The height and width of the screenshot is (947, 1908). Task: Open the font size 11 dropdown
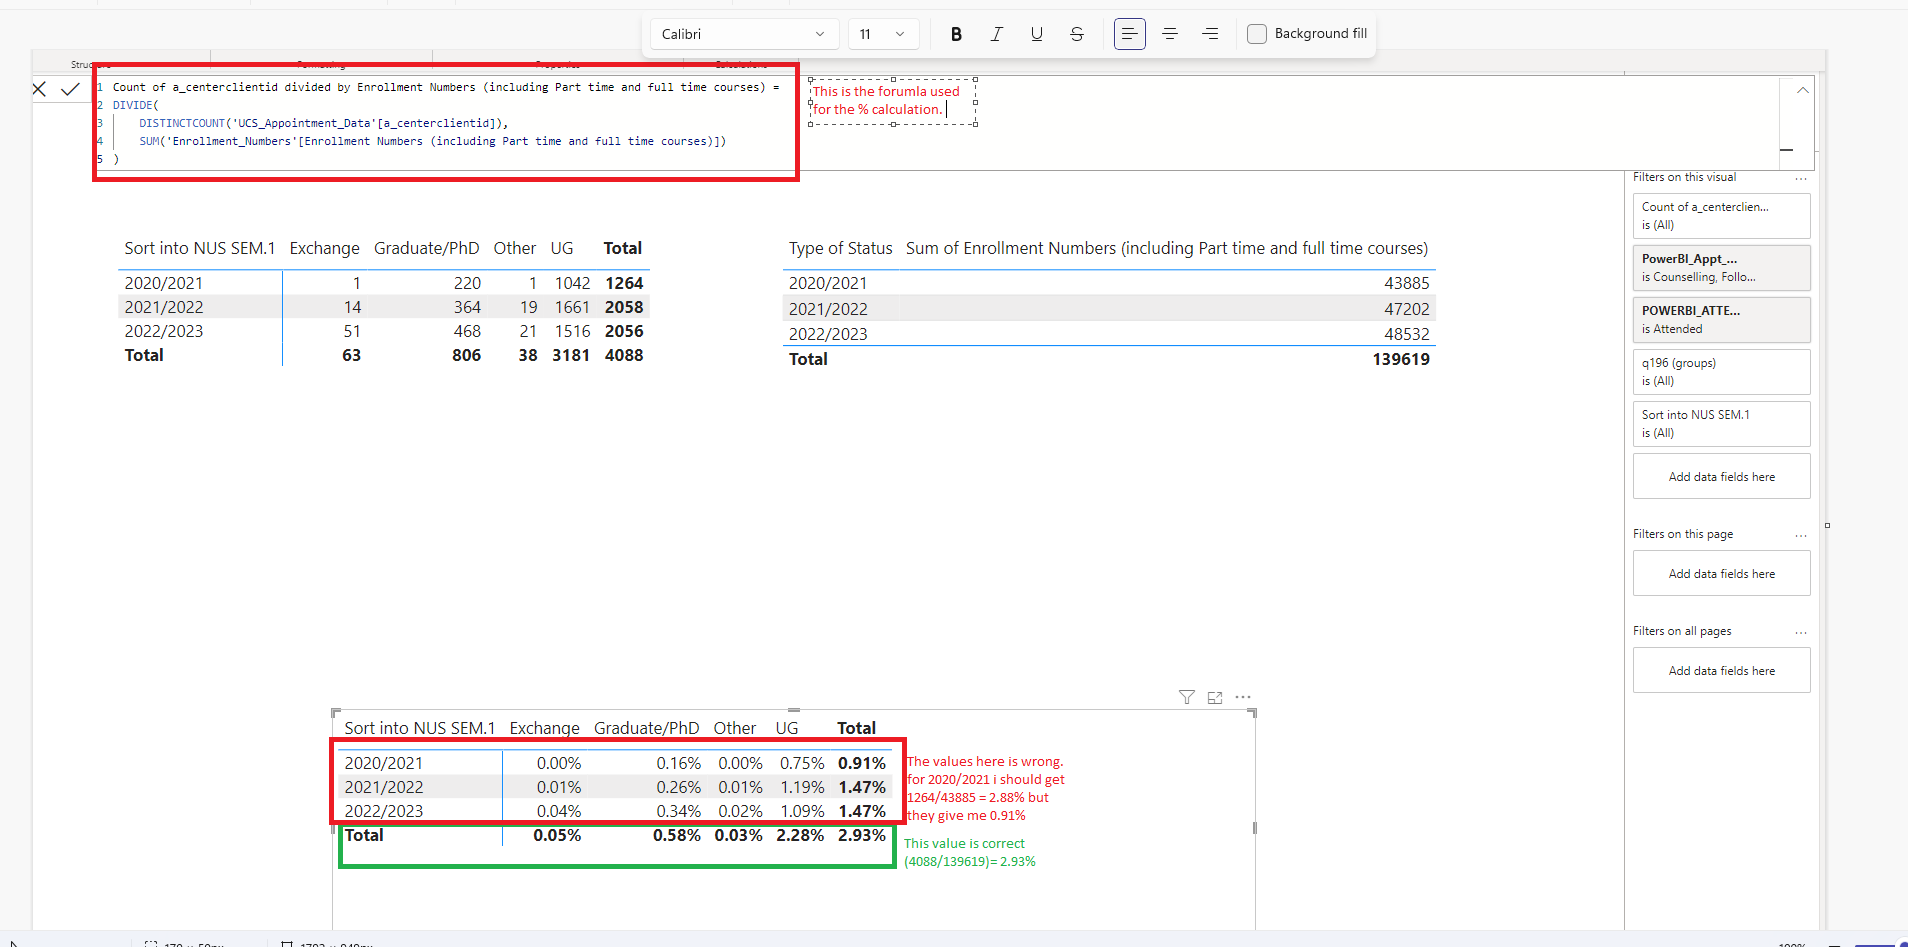click(x=882, y=34)
